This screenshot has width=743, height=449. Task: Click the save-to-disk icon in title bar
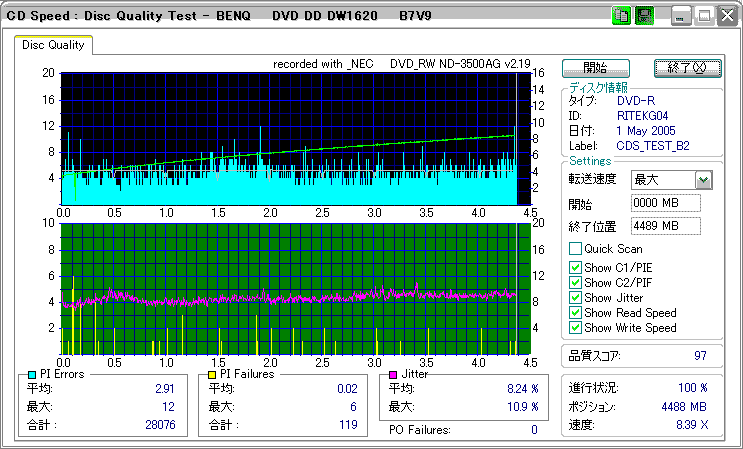point(645,16)
